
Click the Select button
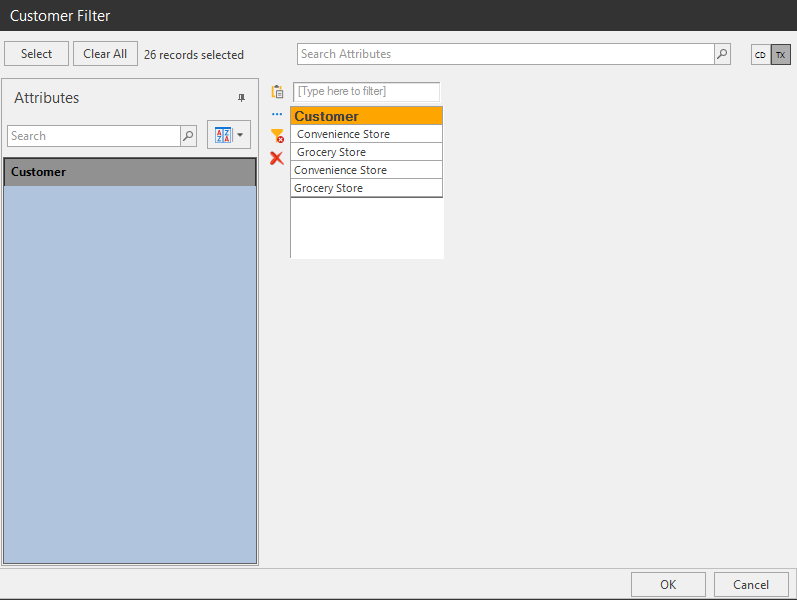click(x=37, y=54)
